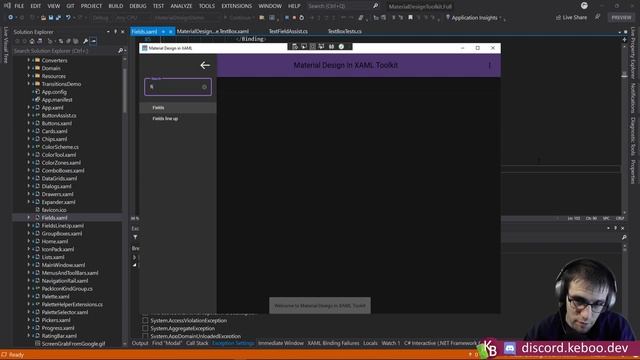Click the Ready status bar text
This screenshot has width=640, height=360.
tap(16, 355)
